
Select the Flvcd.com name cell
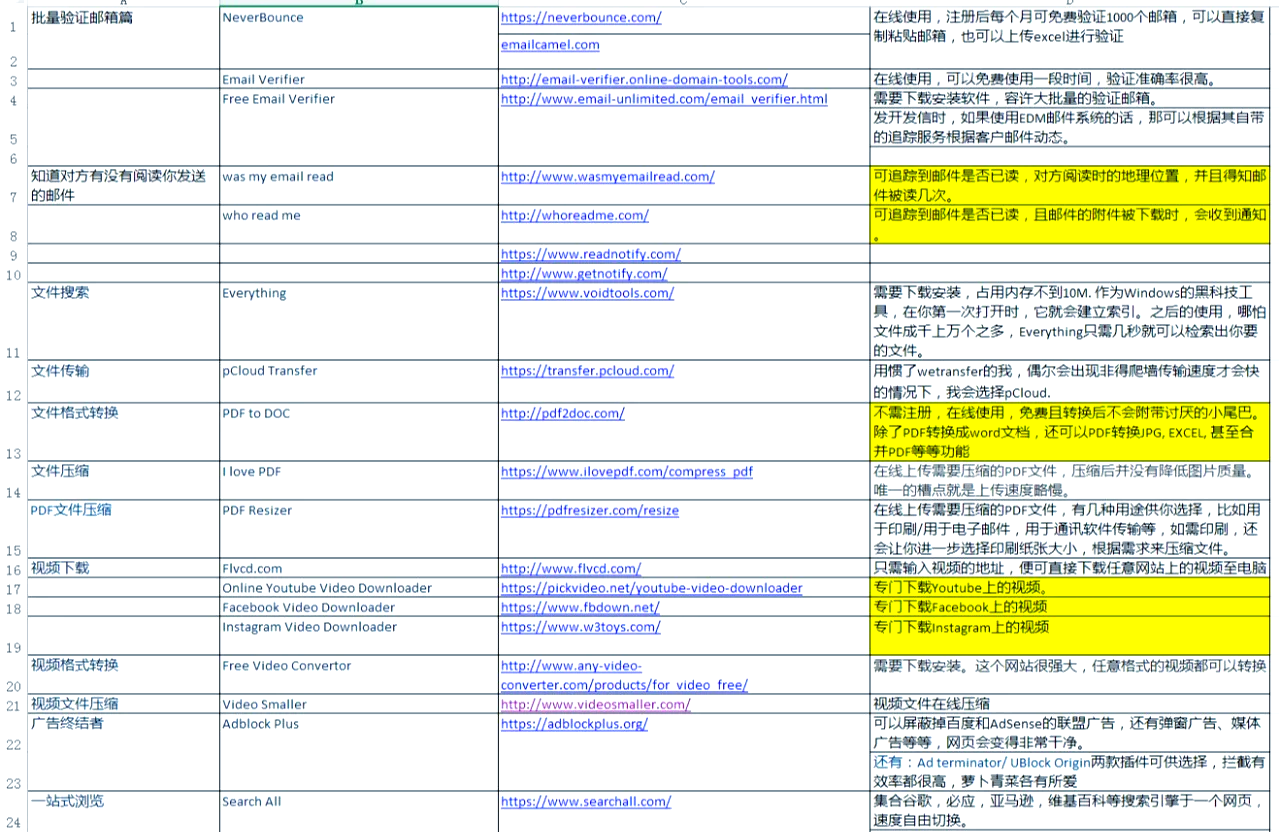(359, 569)
